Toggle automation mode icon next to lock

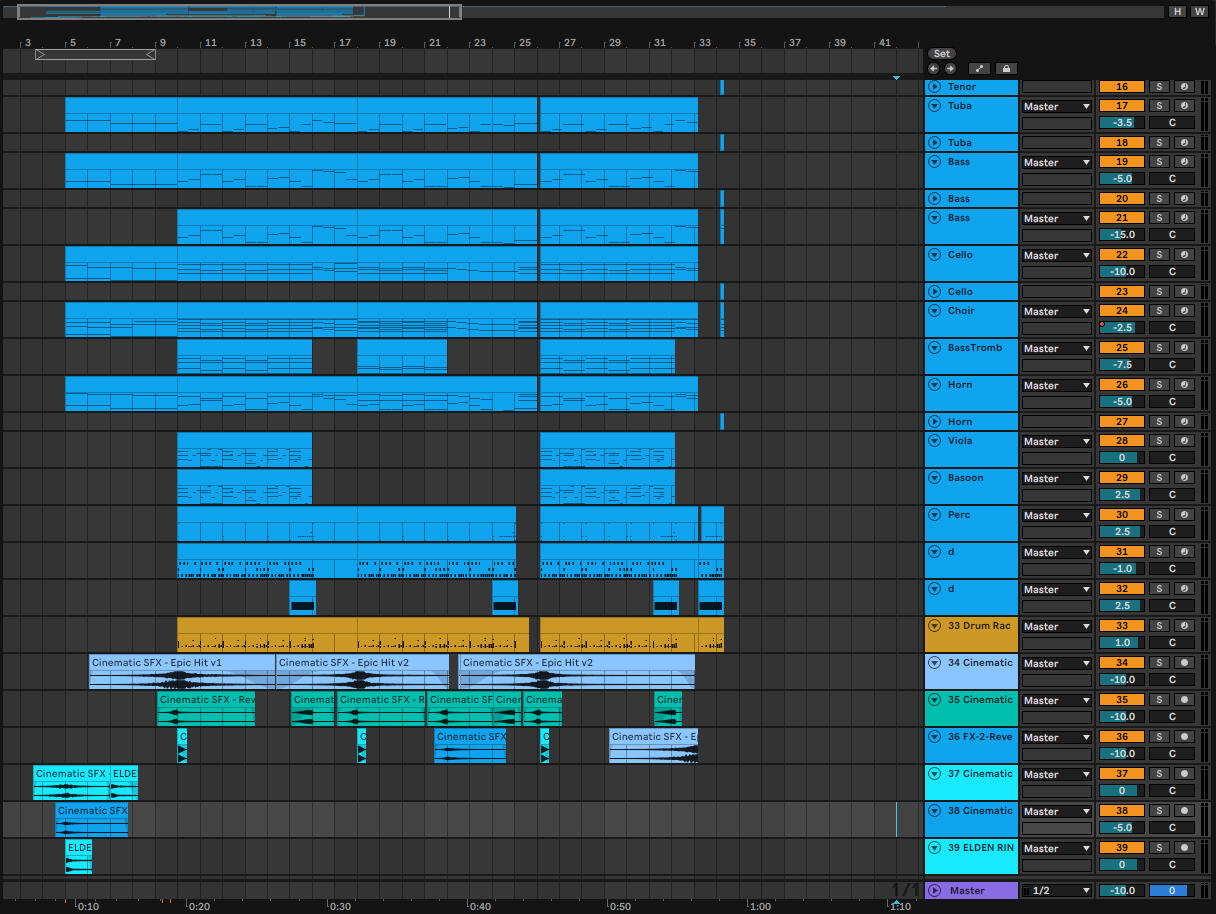[x=979, y=69]
